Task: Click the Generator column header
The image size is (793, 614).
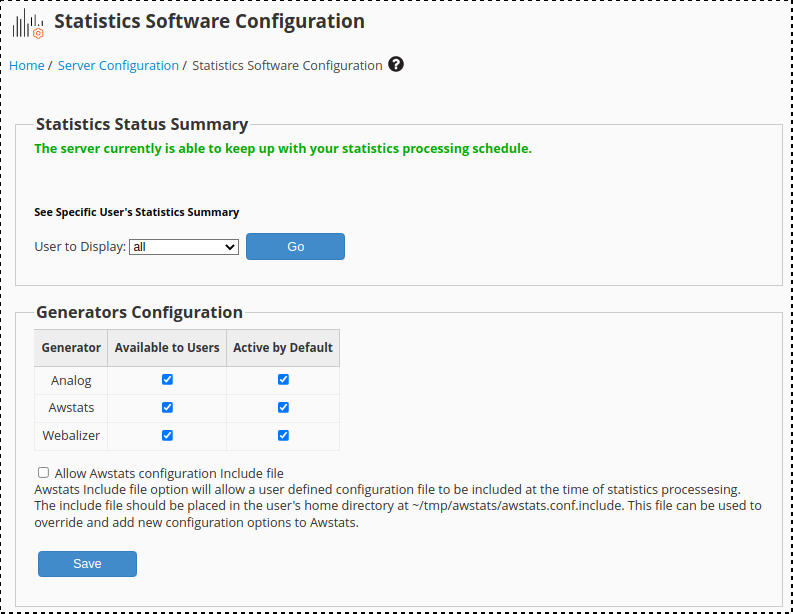Action: coord(71,348)
